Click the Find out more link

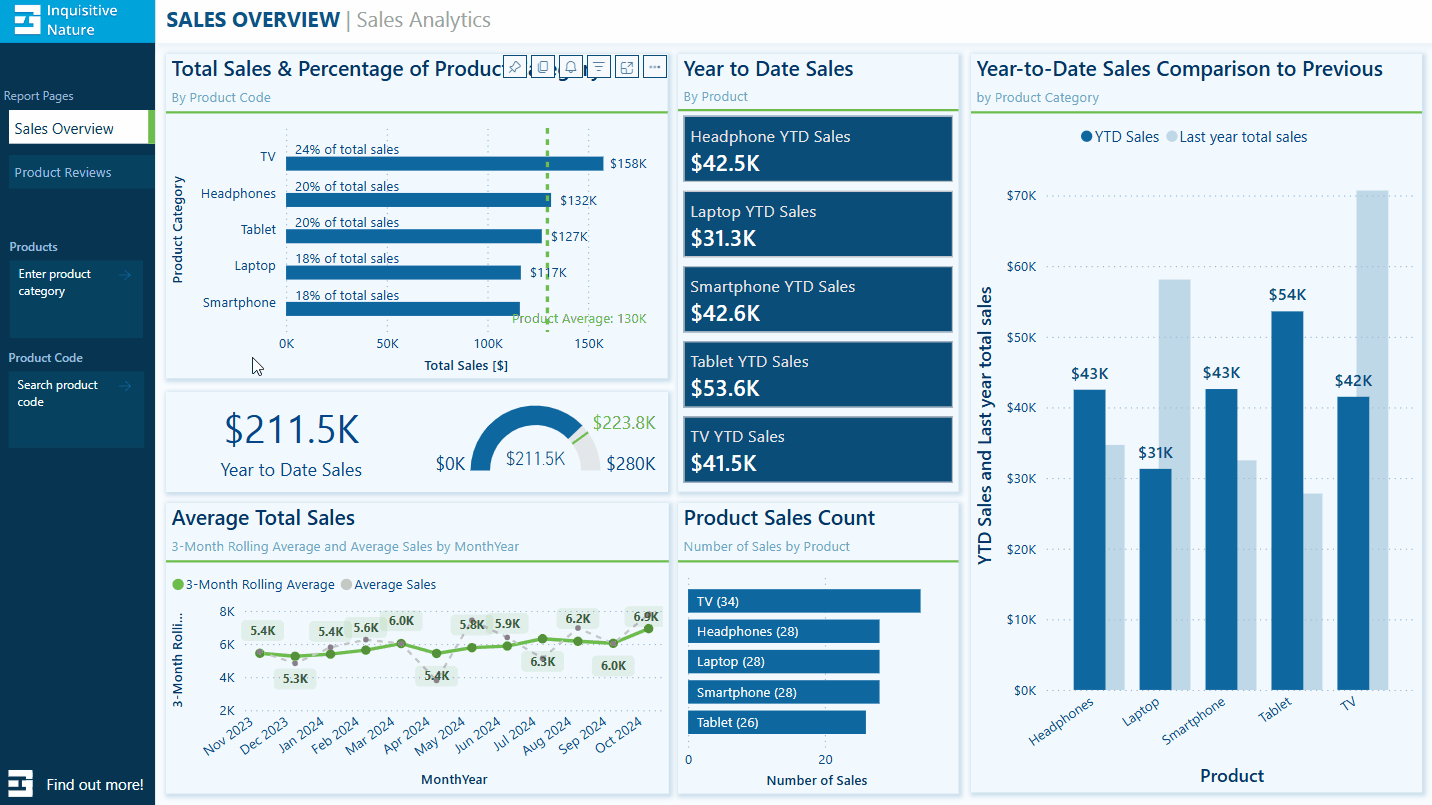[97, 784]
